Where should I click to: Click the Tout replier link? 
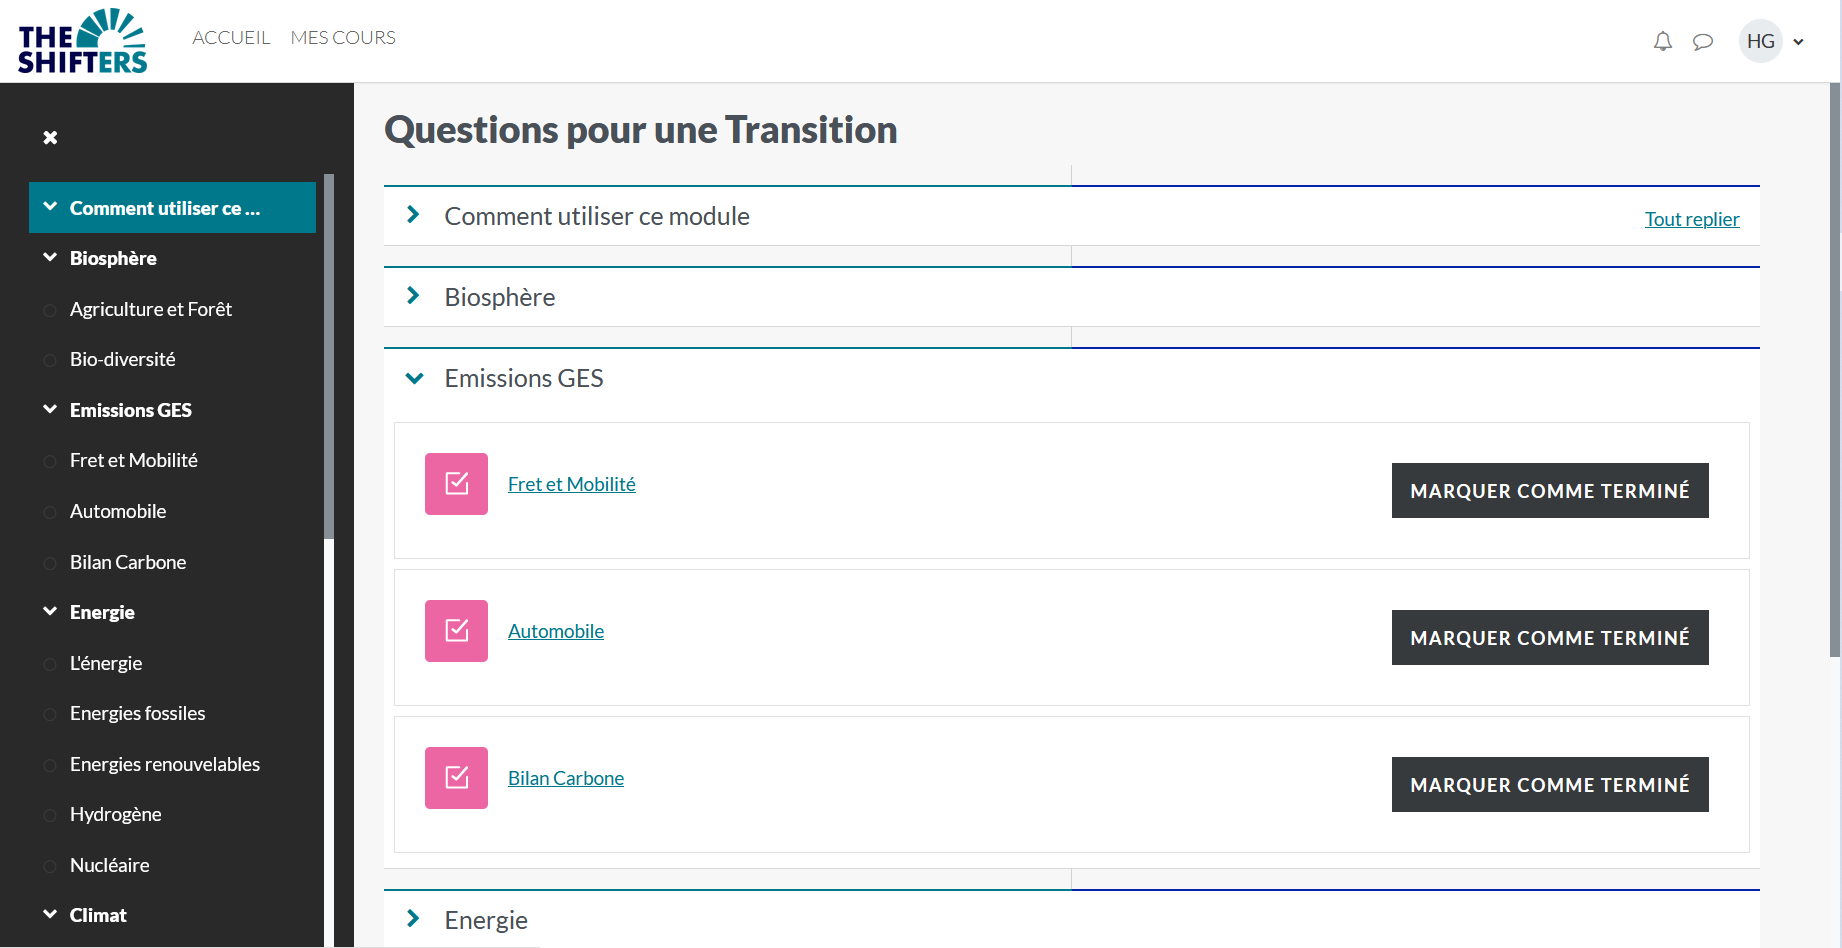(x=1692, y=219)
